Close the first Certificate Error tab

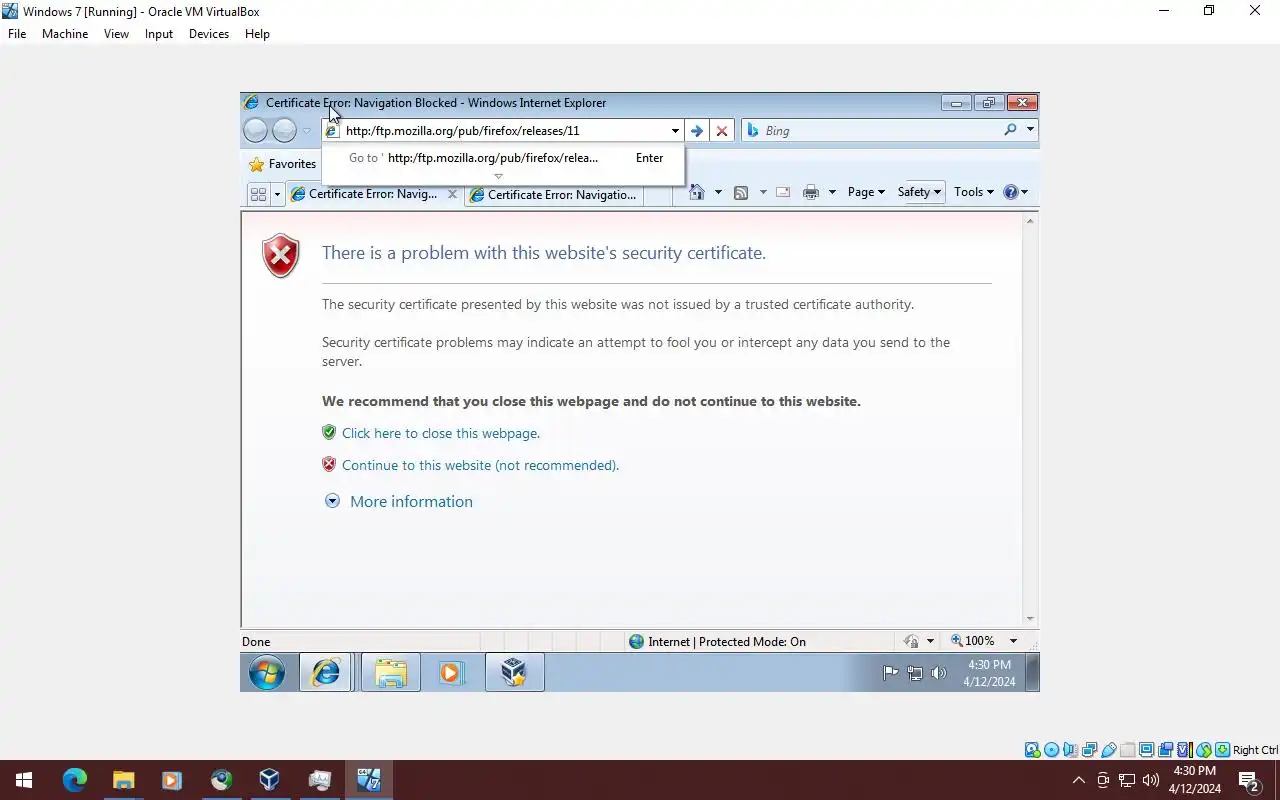tap(452, 194)
